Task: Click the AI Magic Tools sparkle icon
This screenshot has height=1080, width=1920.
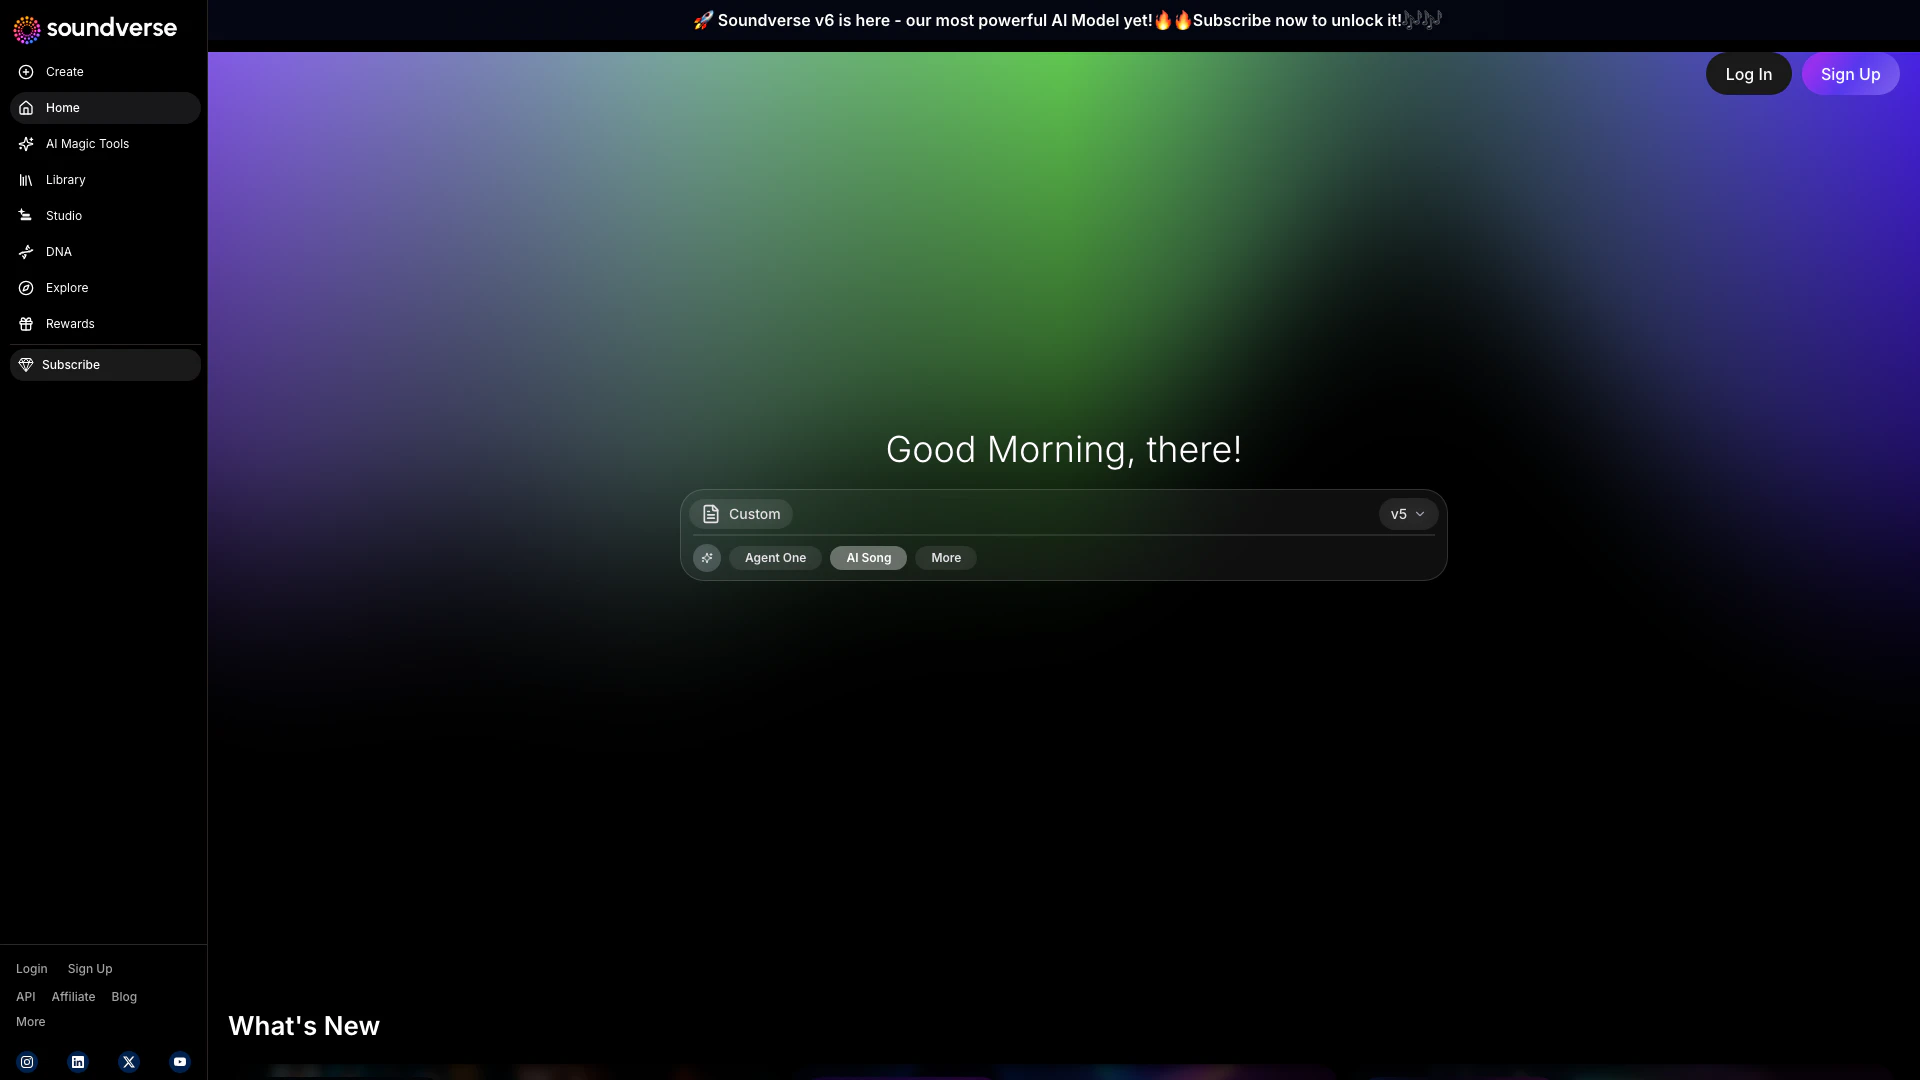Action: pyautogui.click(x=26, y=144)
